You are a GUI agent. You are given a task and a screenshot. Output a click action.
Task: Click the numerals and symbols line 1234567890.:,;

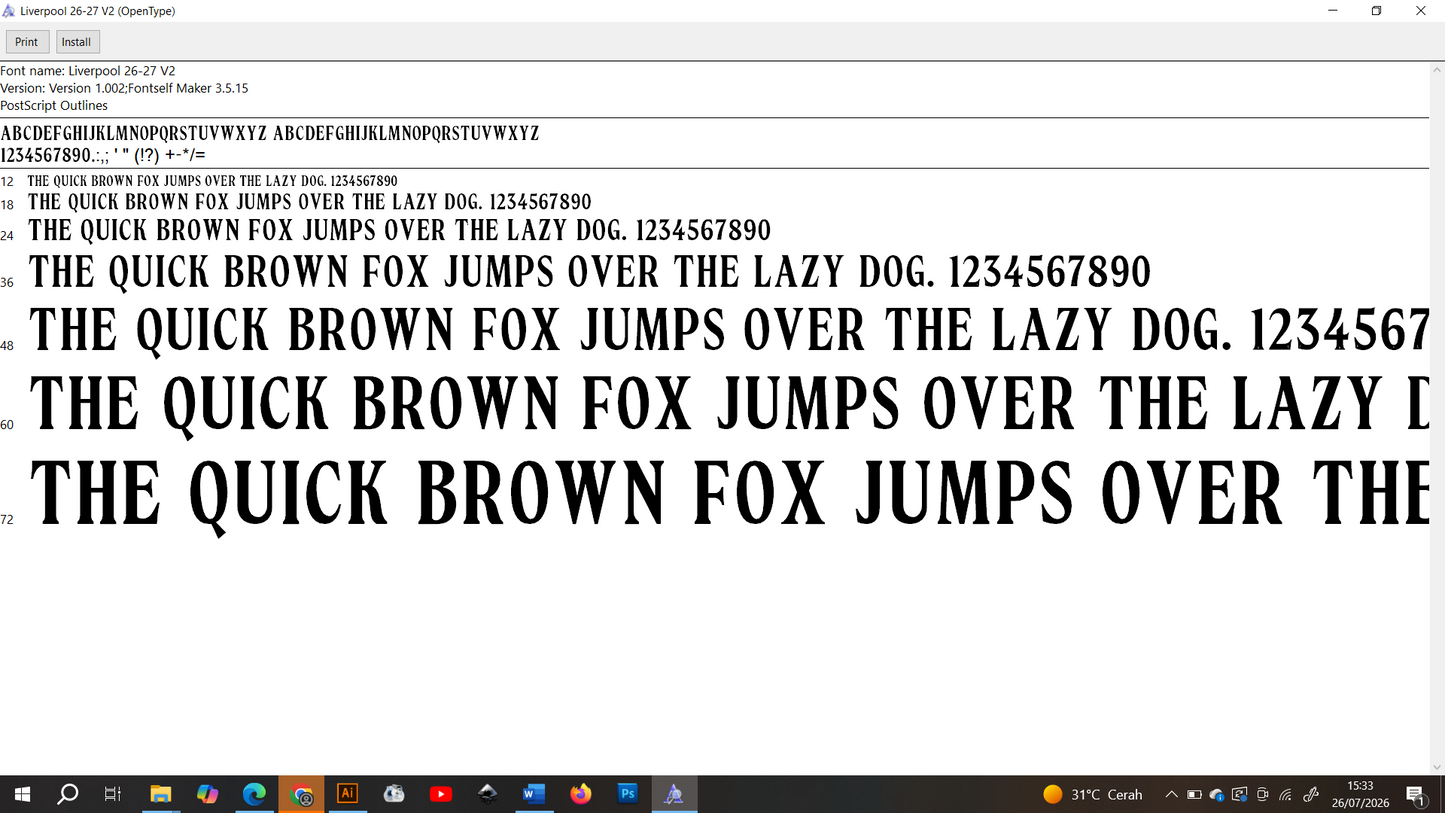point(103,155)
